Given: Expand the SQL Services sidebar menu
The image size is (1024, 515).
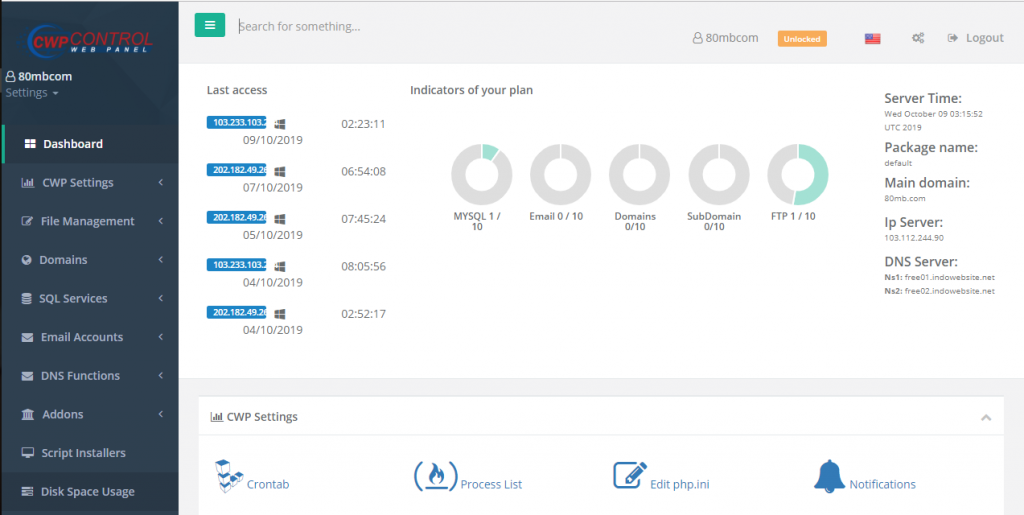Looking at the screenshot, I should click(x=90, y=299).
